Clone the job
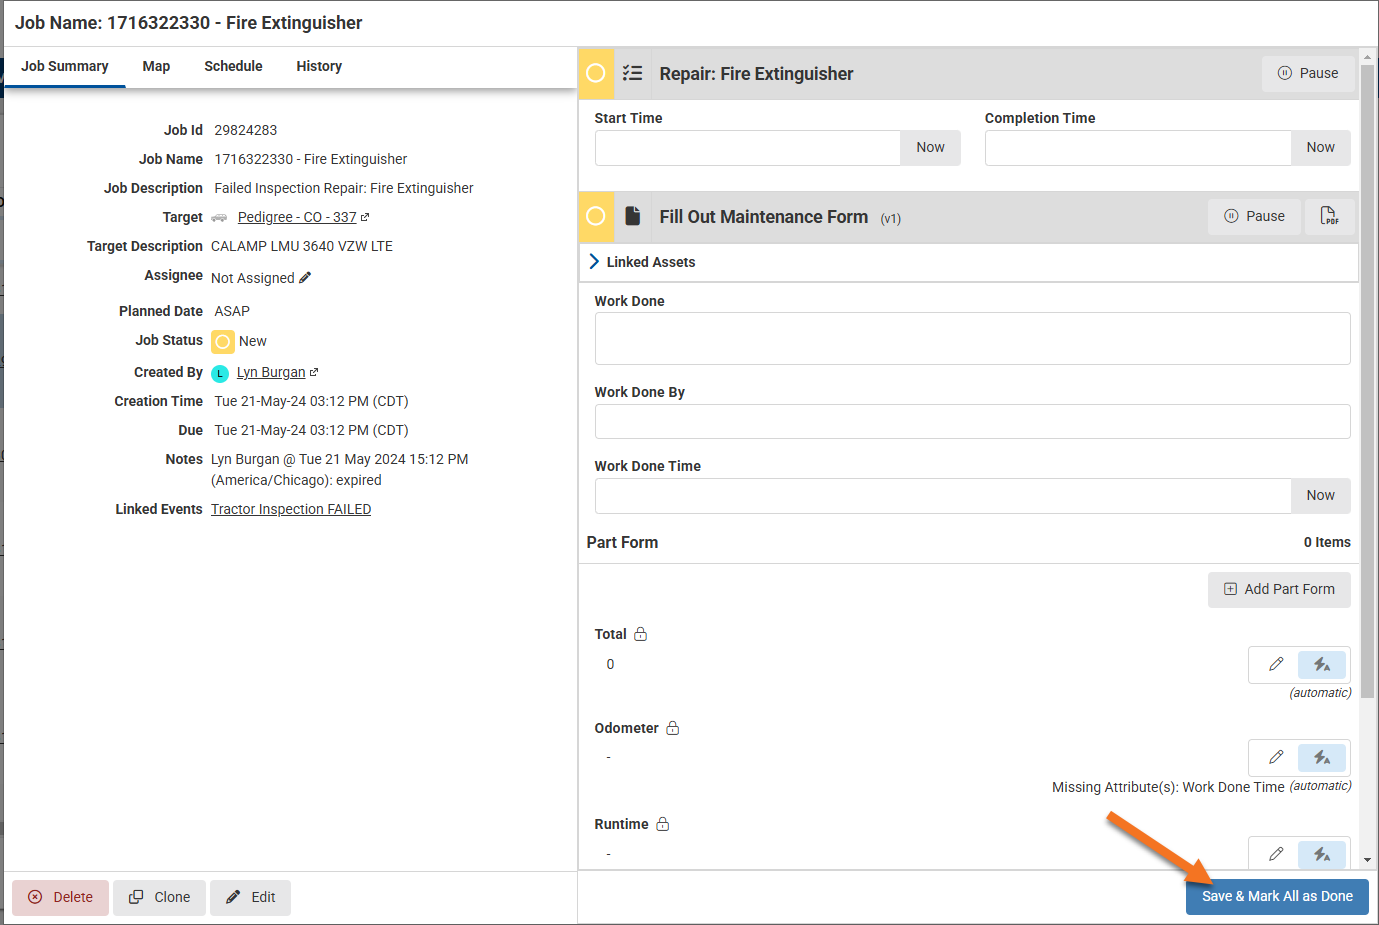This screenshot has width=1379, height=925. tap(159, 897)
